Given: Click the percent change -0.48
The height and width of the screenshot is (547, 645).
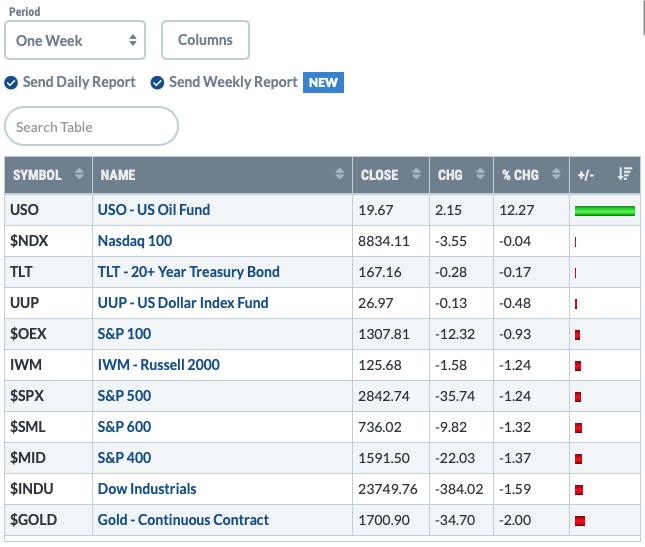Looking at the screenshot, I should click(x=515, y=304).
